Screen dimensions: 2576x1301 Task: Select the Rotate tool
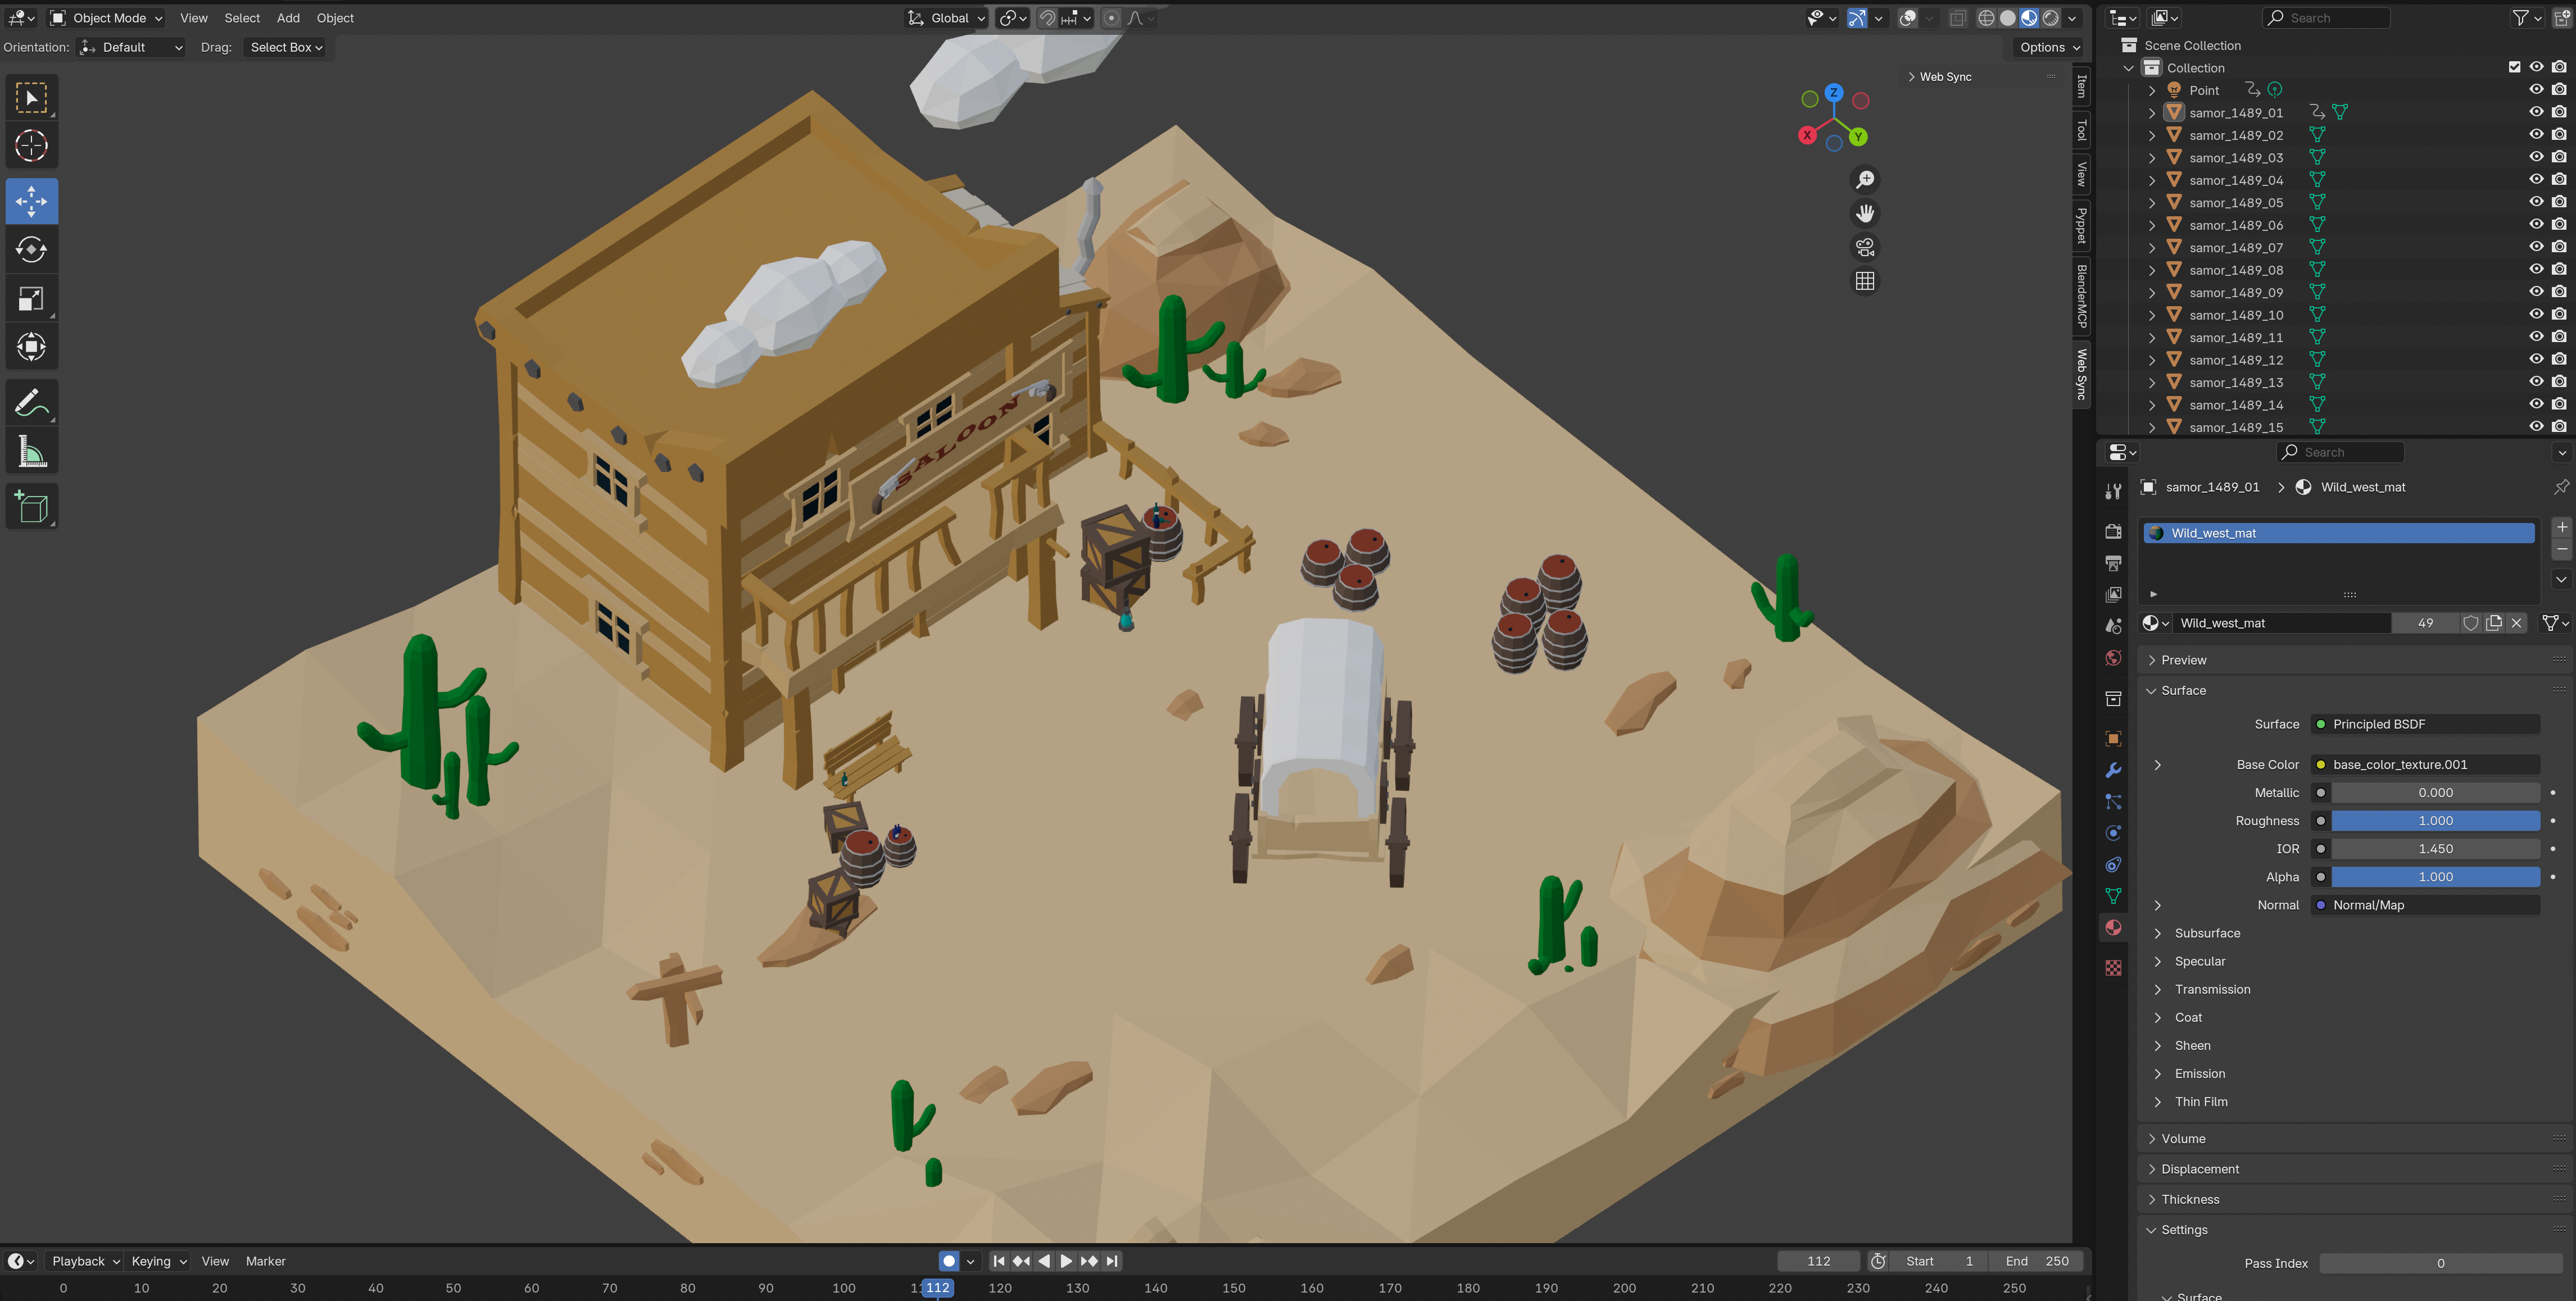click(x=31, y=249)
